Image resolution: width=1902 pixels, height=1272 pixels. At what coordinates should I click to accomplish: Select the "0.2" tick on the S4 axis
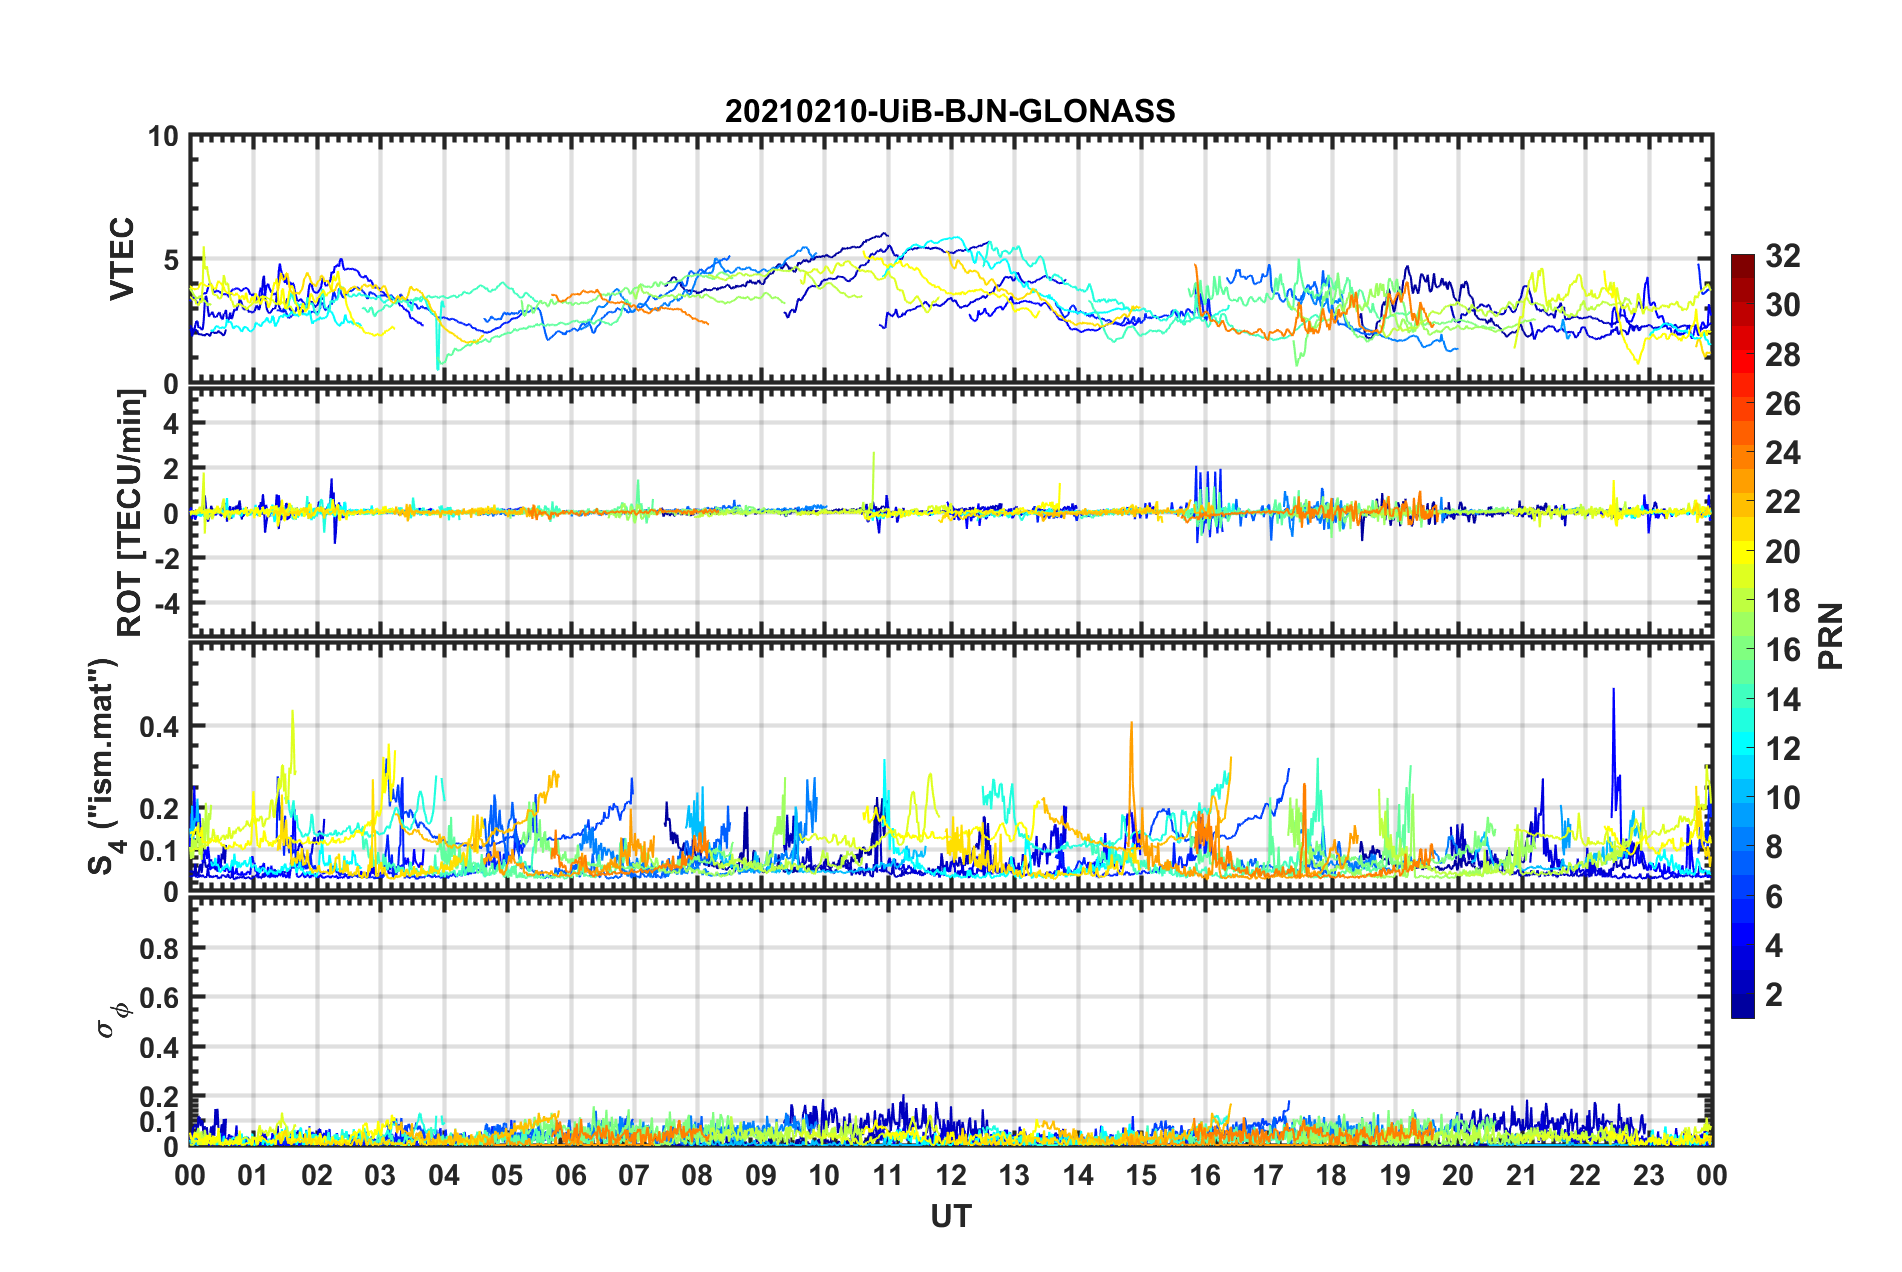pyautogui.click(x=160, y=809)
